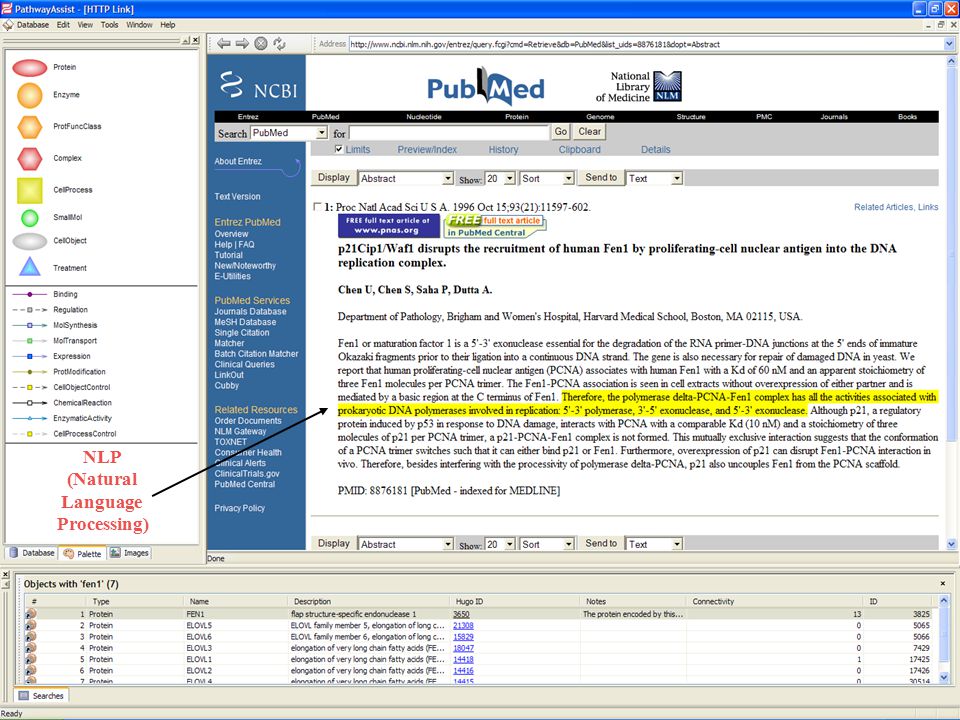
Task: Pick the CellProcess yellow square icon
Action: click(x=29, y=190)
